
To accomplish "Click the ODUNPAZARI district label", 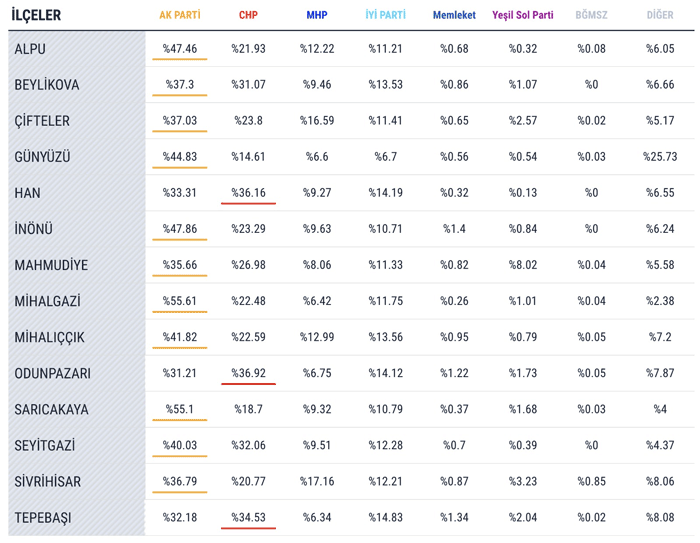I will pos(52,373).
